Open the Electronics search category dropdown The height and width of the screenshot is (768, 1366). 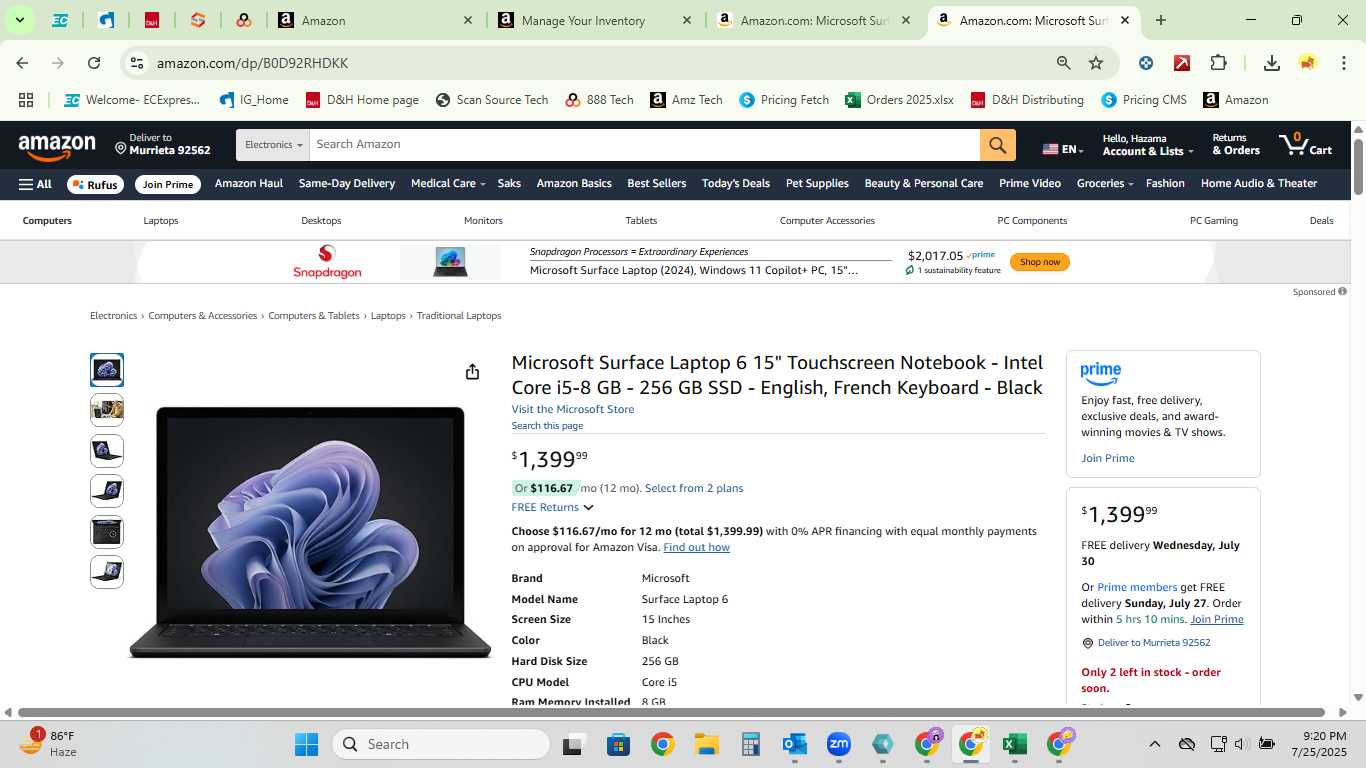coord(273,145)
